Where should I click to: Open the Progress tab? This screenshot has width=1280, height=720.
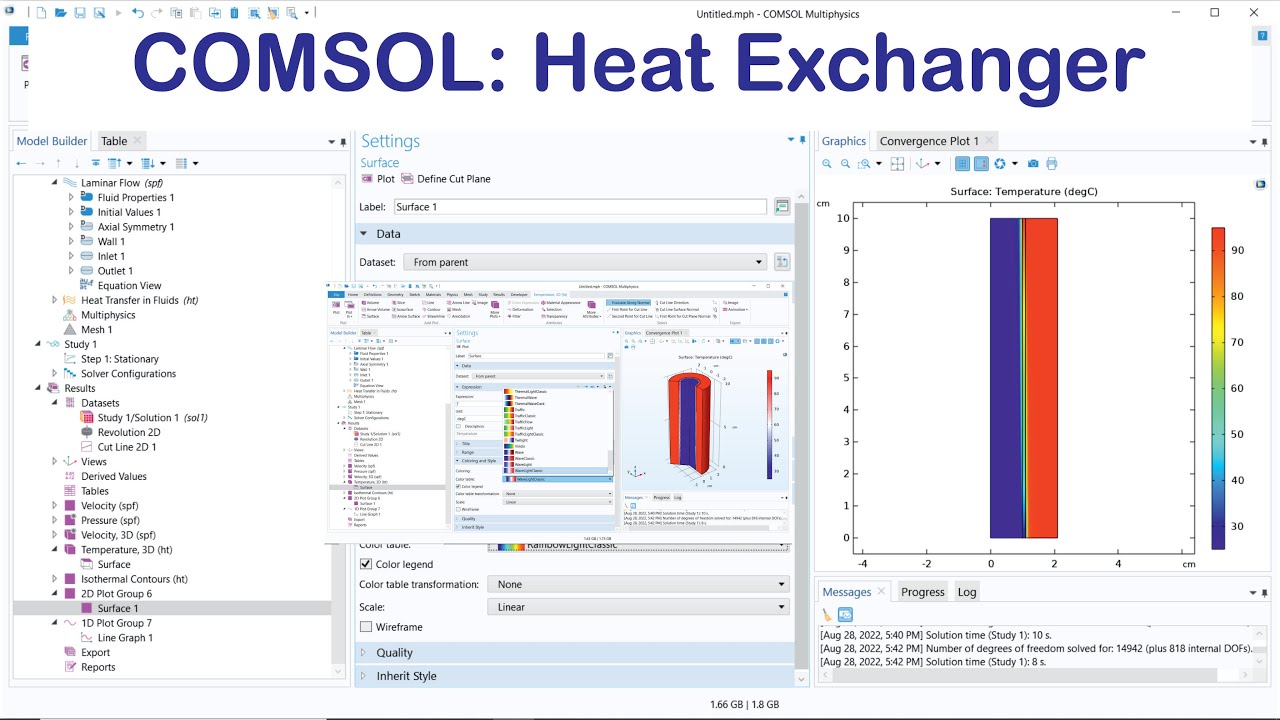point(923,592)
